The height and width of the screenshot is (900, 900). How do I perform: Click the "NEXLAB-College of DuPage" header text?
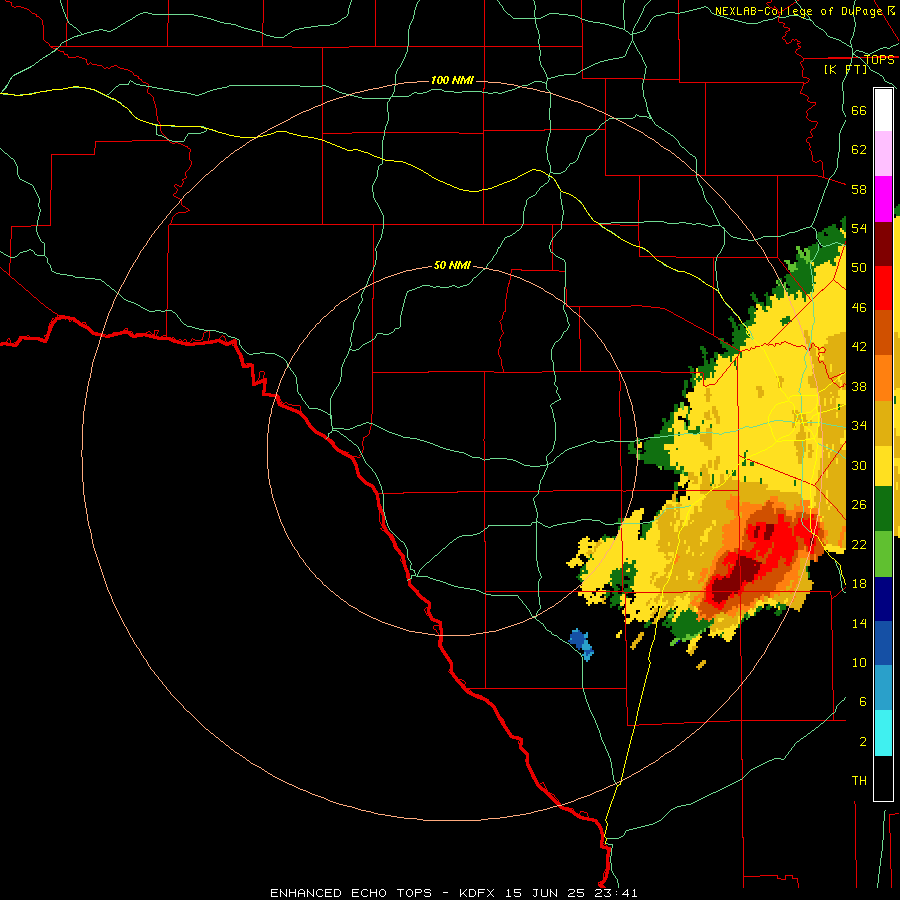tap(798, 11)
